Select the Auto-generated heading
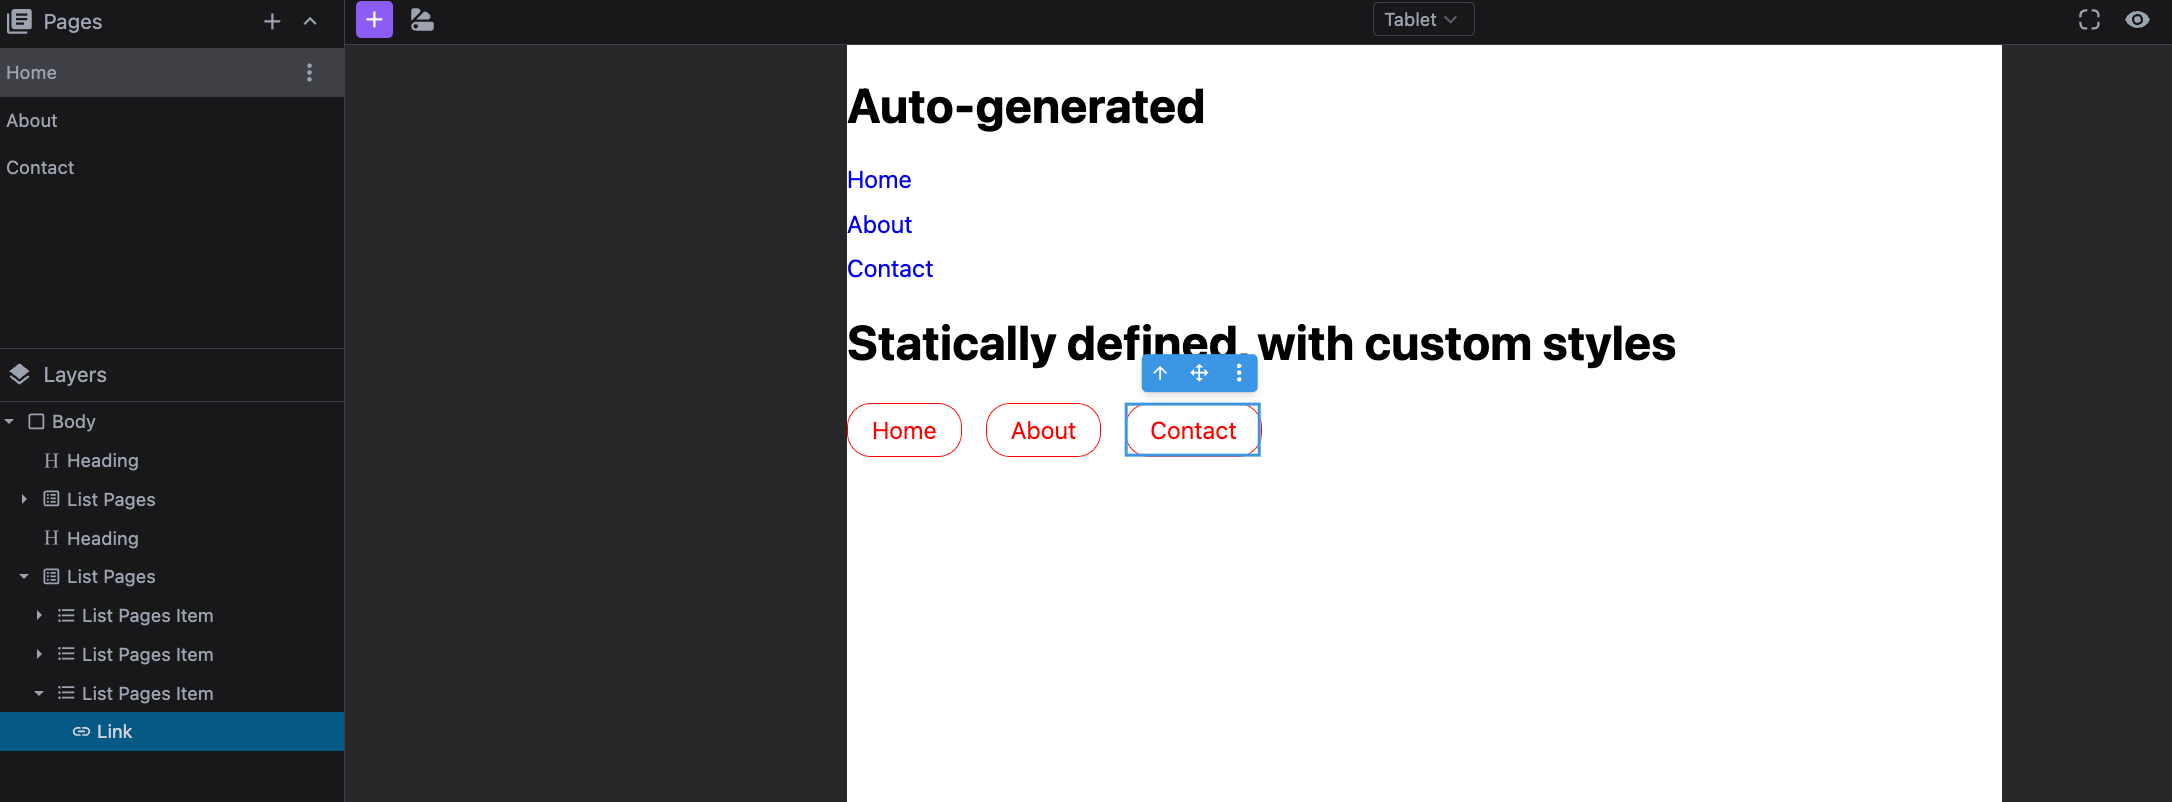 point(1026,106)
